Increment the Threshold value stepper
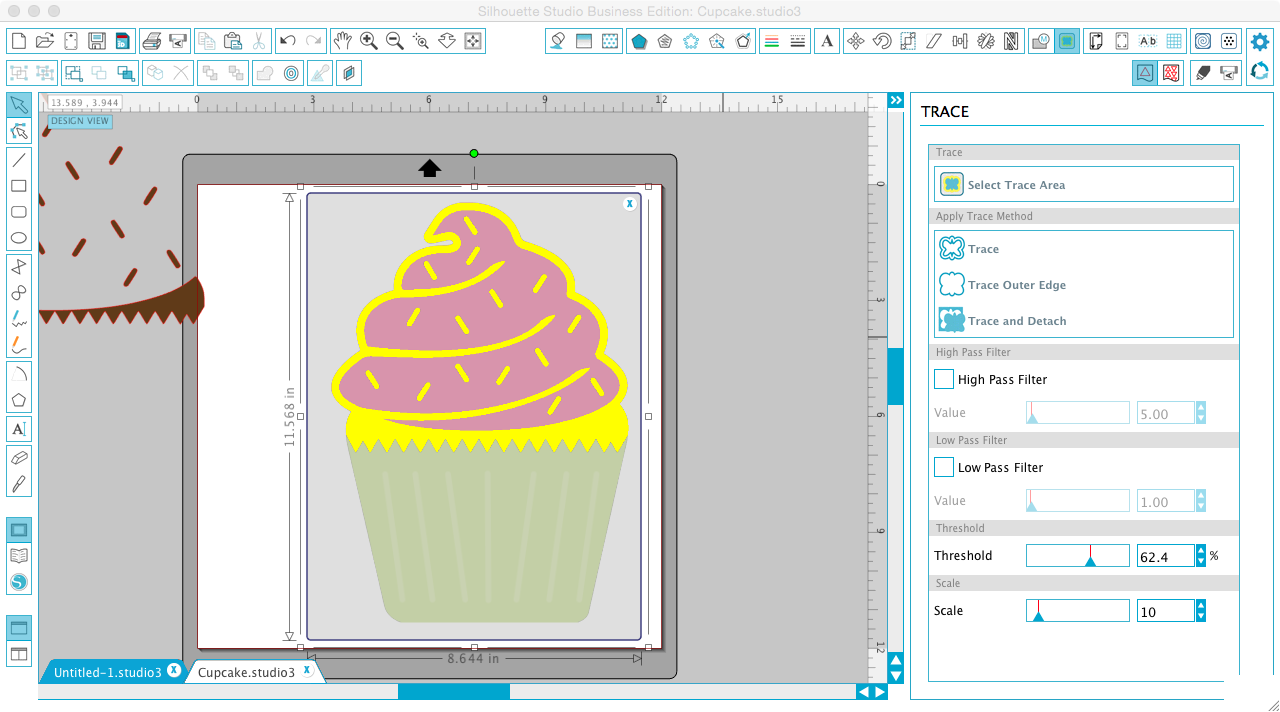 [x=1200, y=551]
